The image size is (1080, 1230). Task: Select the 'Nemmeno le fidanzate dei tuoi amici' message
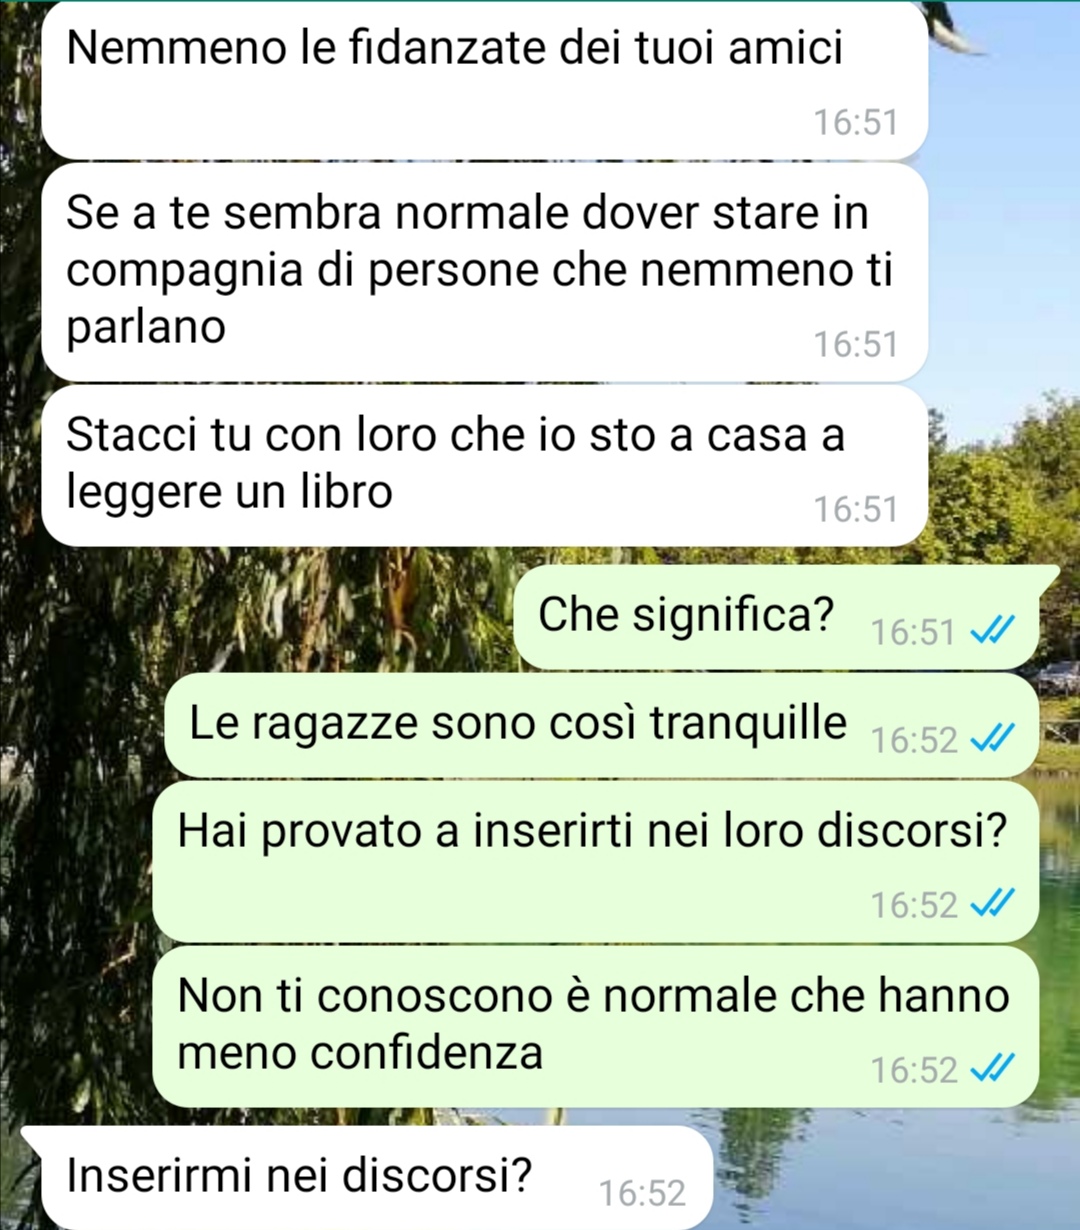pyautogui.click(x=484, y=80)
